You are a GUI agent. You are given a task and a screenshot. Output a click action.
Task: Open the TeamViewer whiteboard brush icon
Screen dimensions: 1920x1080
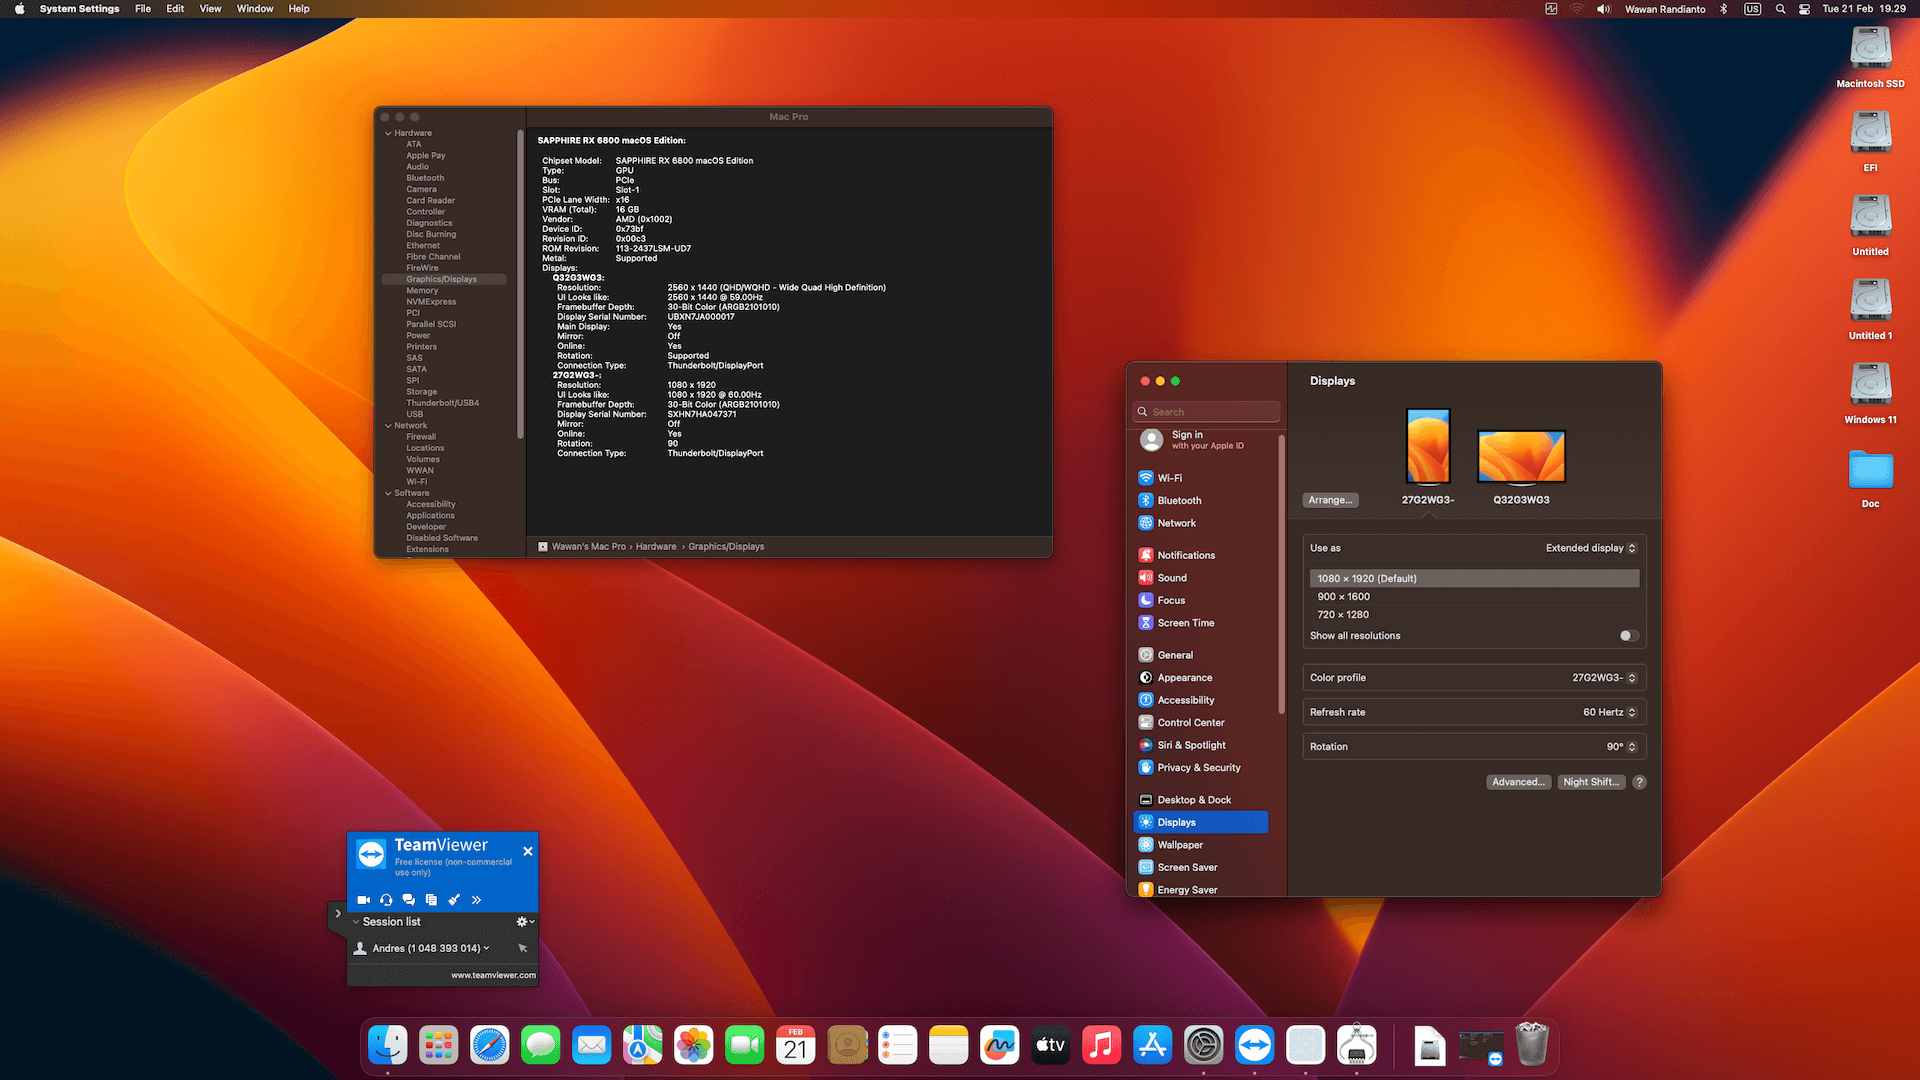pyautogui.click(x=454, y=900)
